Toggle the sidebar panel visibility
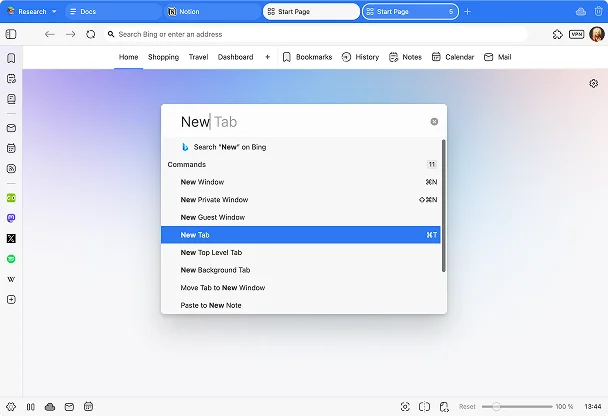The width and height of the screenshot is (608, 416). click(11, 34)
